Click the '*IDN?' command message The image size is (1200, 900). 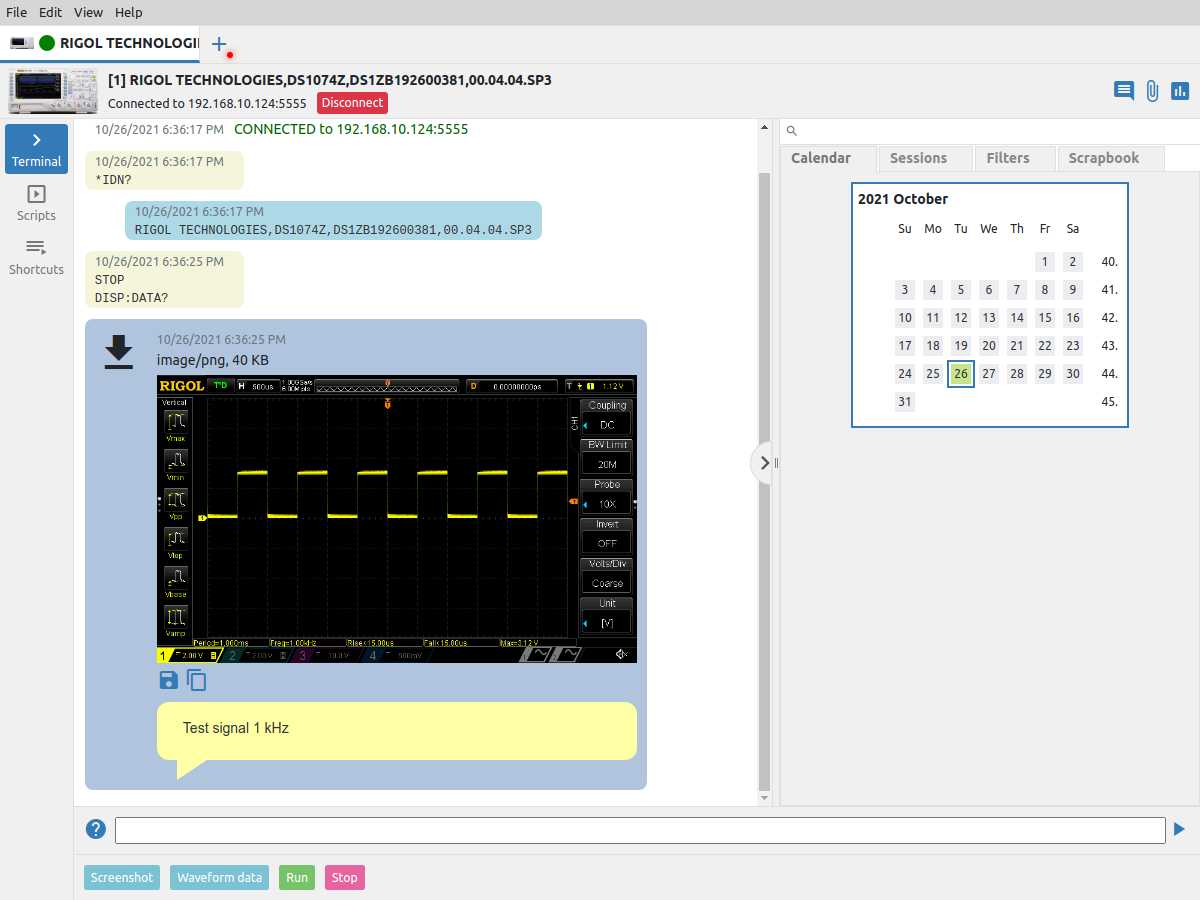pyautogui.click(x=164, y=170)
